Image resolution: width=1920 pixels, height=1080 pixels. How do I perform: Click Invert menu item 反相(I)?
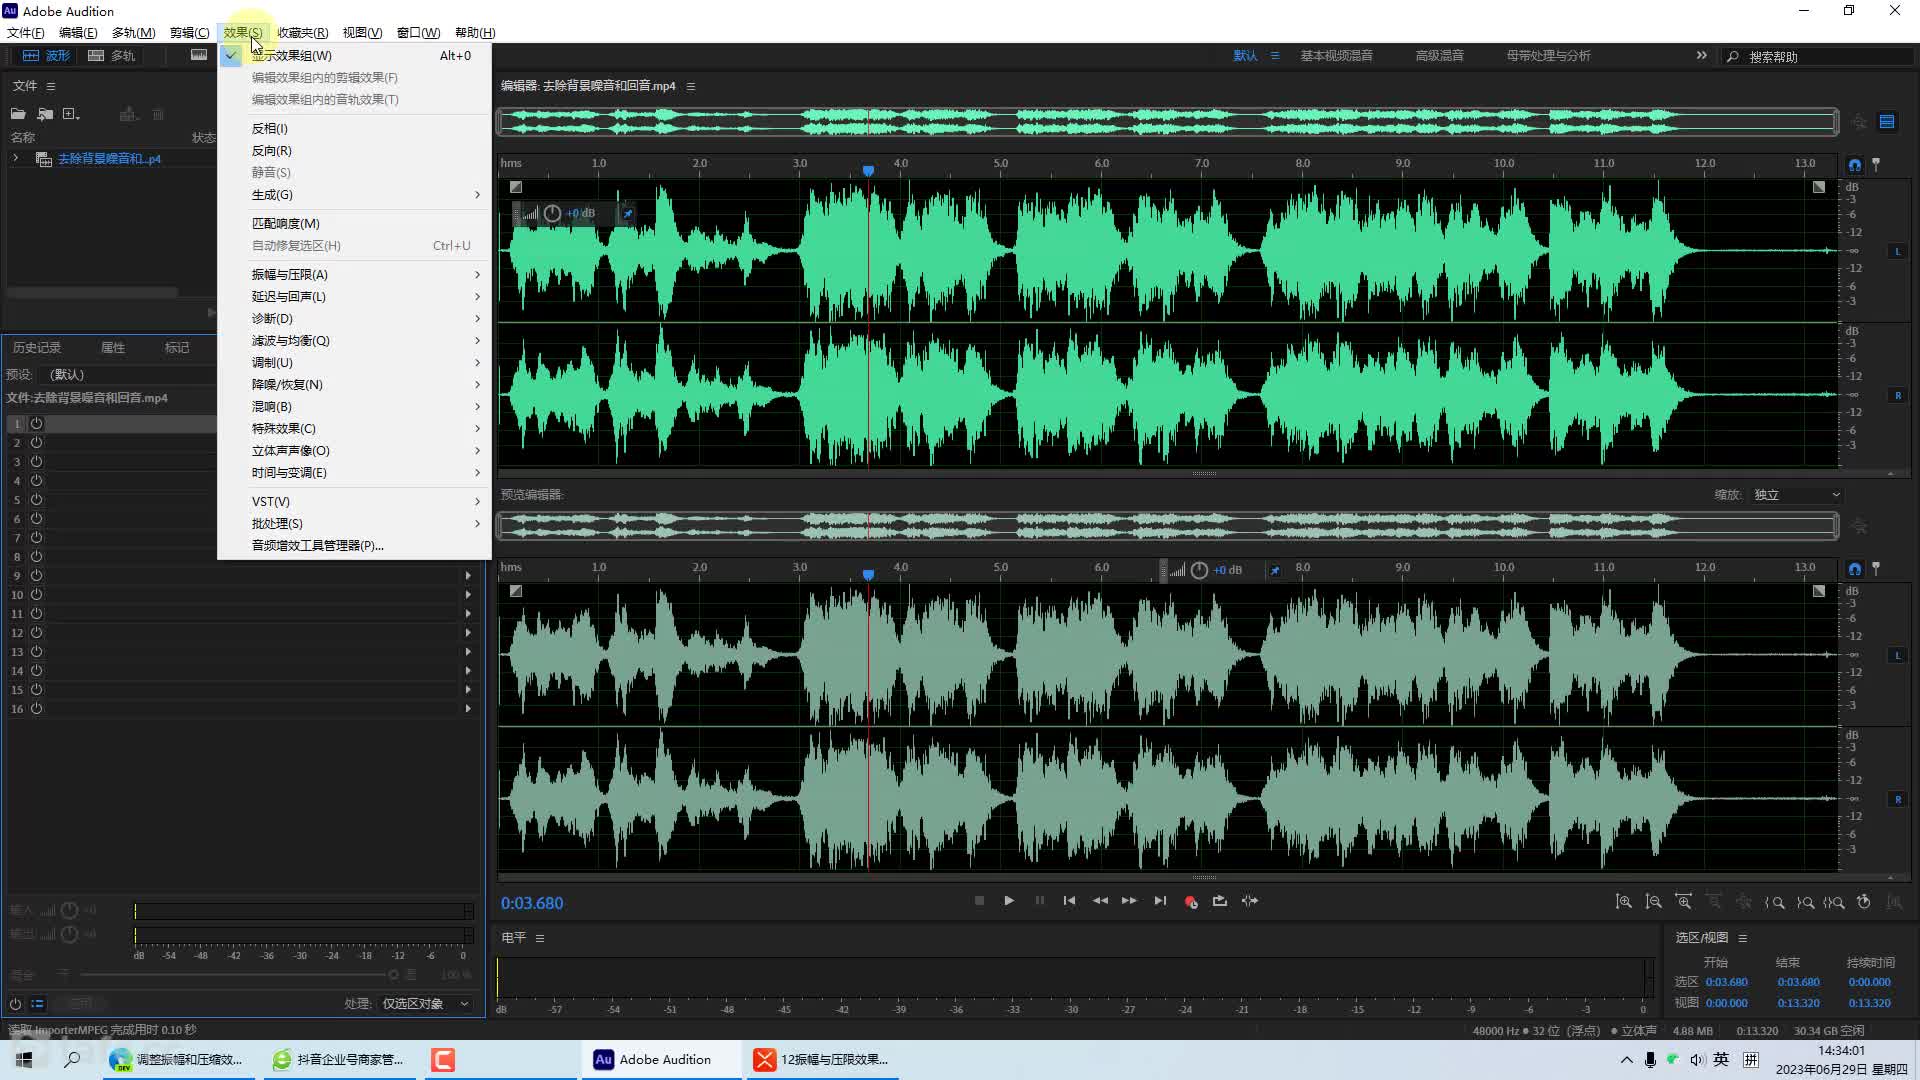click(354, 128)
